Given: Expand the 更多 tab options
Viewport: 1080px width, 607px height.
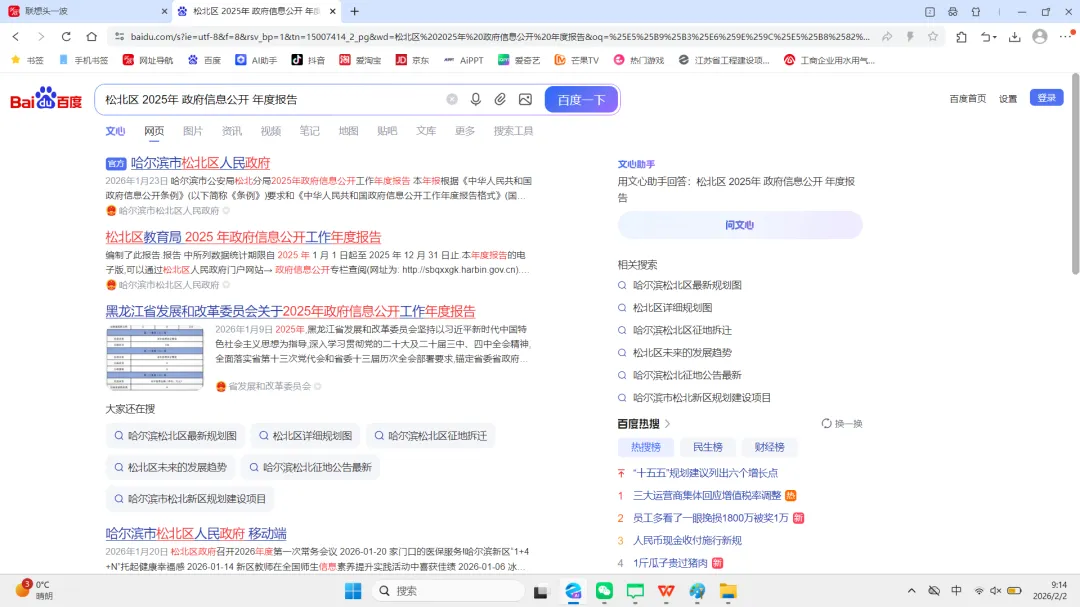Looking at the screenshot, I should tap(465, 131).
